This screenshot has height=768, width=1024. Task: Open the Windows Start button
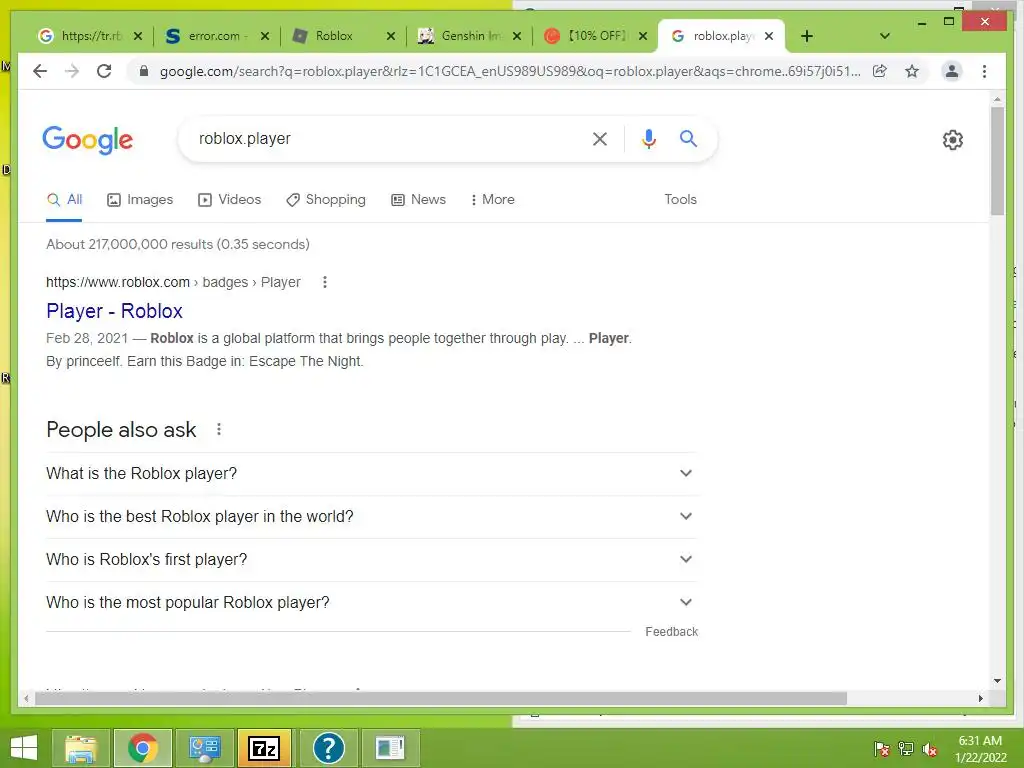tap(24, 748)
